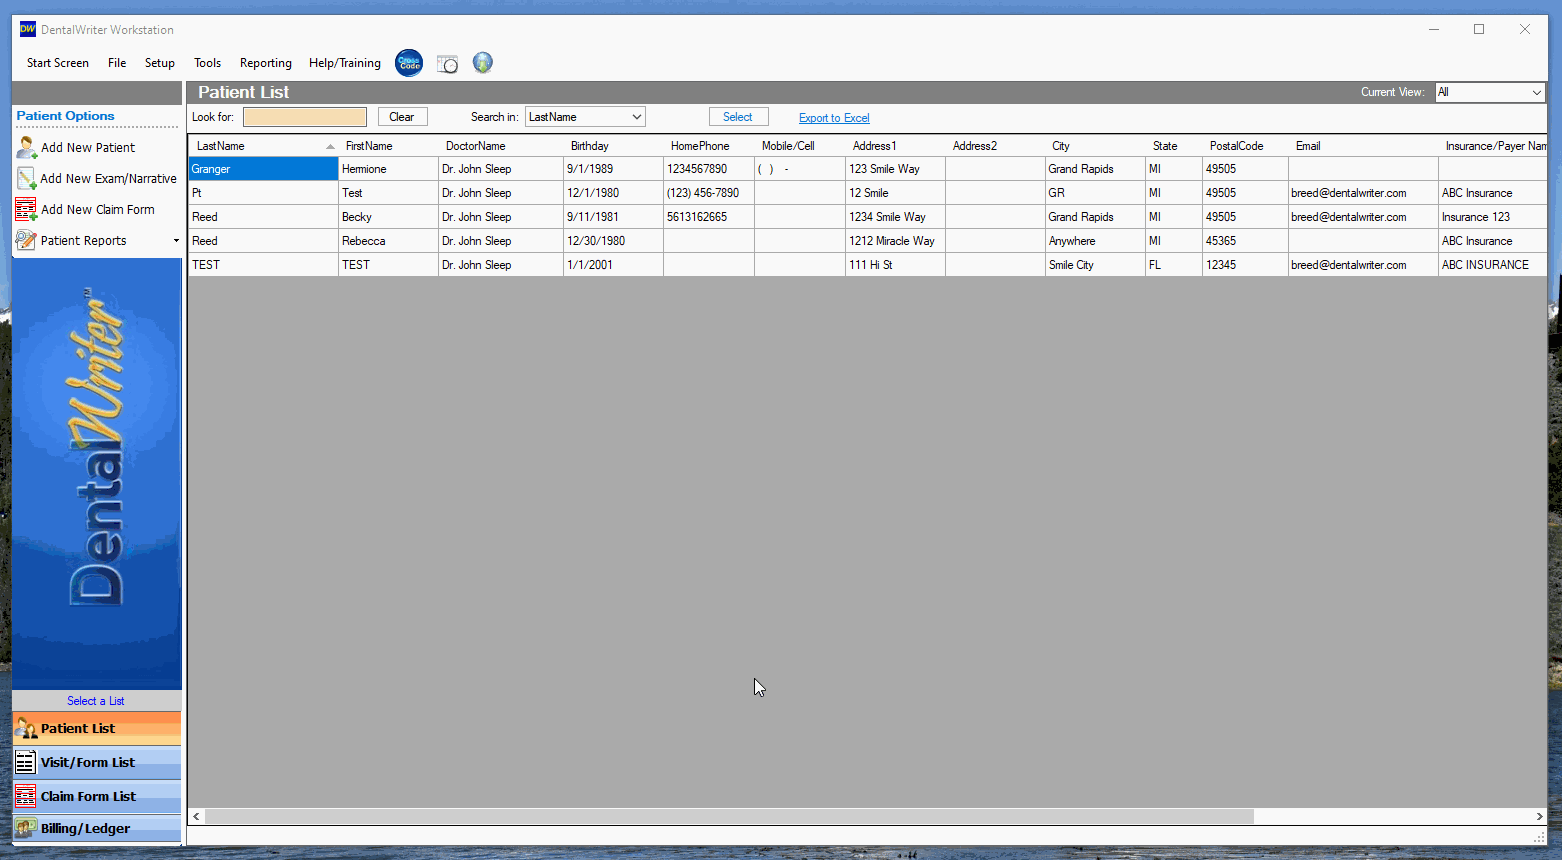
Task: Sort by the PostalCode column header
Action: tap(1245, 146)
